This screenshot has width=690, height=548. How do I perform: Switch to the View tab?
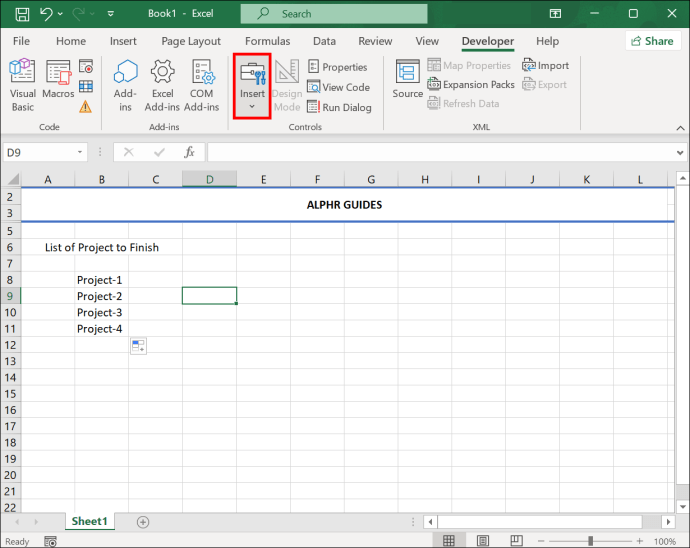pyautogui.click(x=427, y=41)
